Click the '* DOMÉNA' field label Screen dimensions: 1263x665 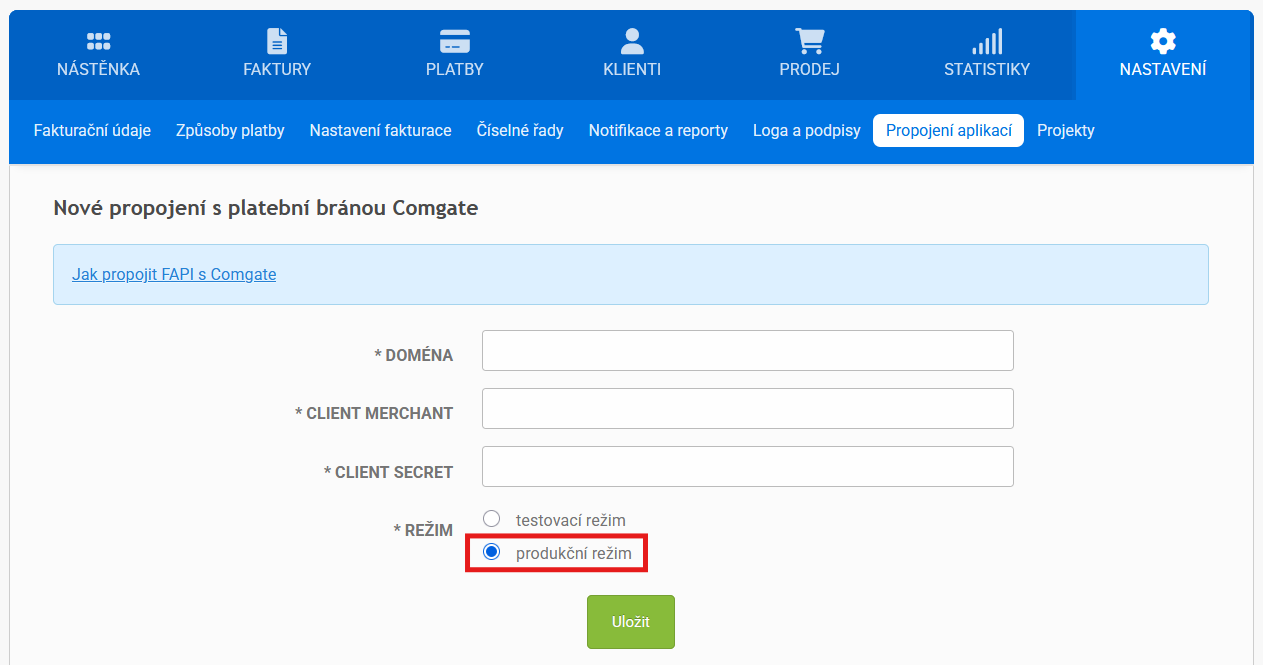(x=414, y=355)
